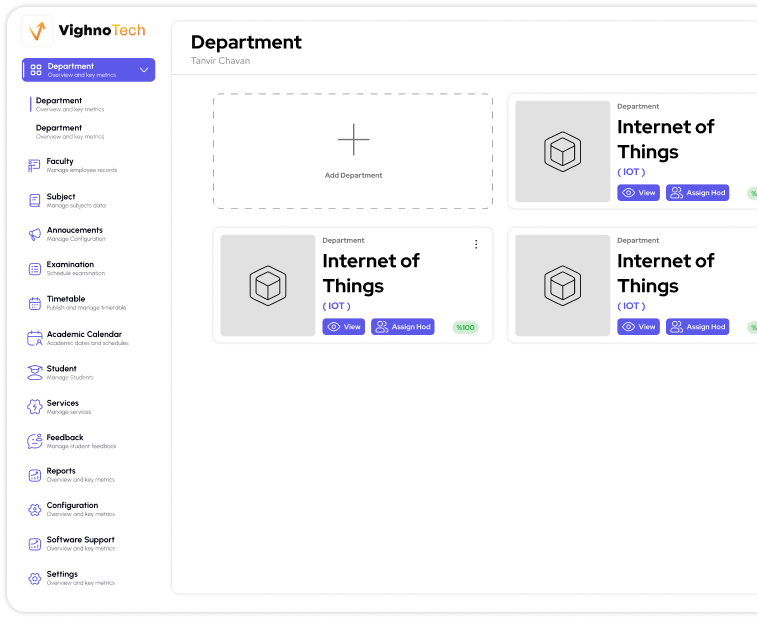Image resolution: width=757 pixels, height=619 pixels.
Task: Click the Tanvir Chavan subtitle
Action: (x=220, y=61)
